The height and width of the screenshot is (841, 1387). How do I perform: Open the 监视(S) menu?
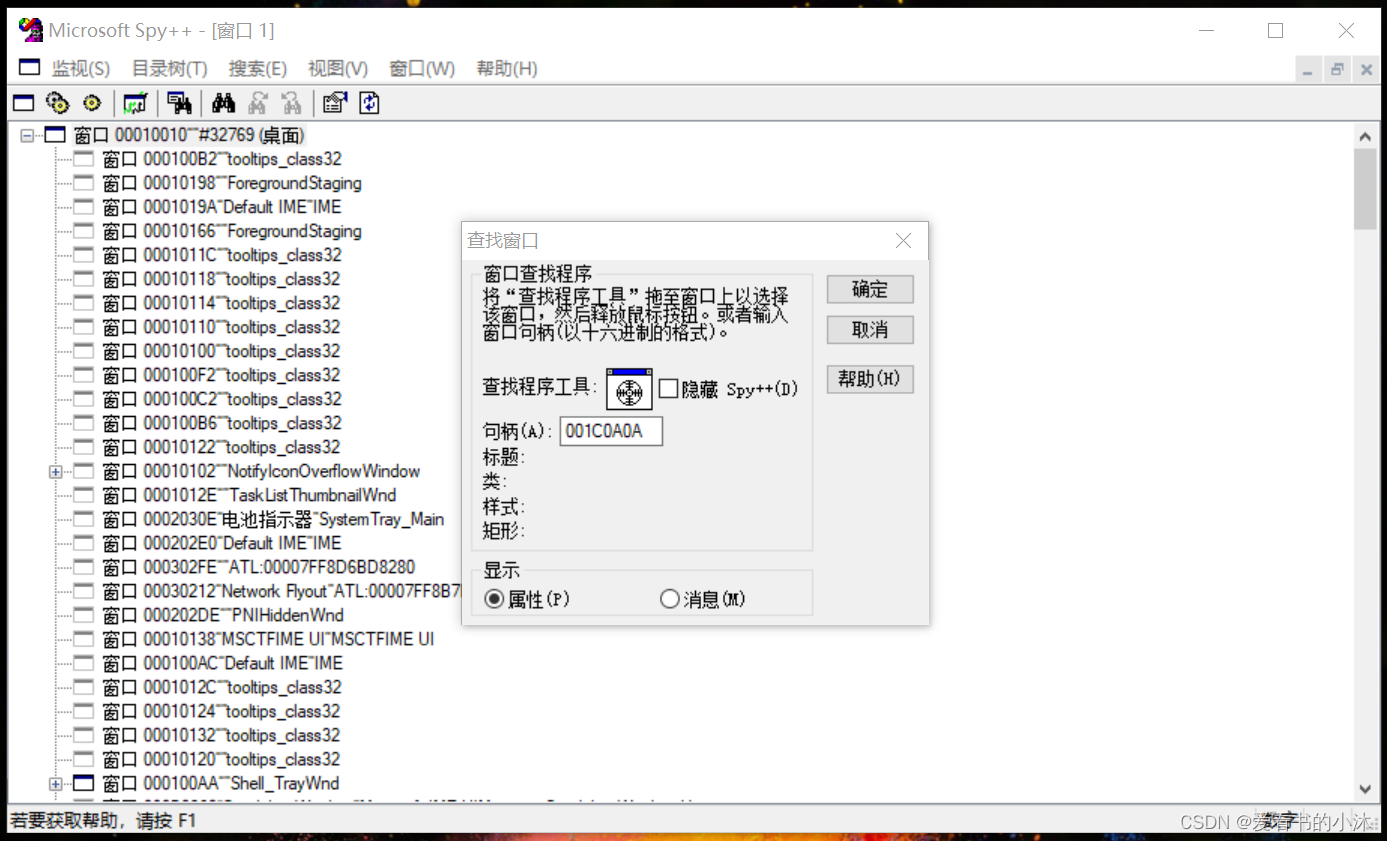tap(81, 68)
